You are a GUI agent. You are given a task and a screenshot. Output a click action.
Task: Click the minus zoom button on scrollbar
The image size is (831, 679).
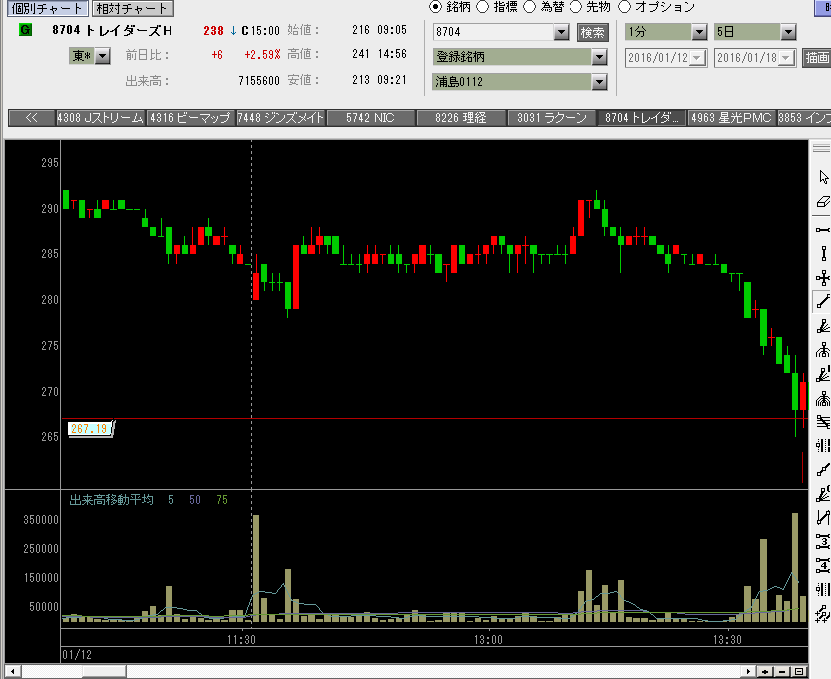(x=782, y=672)
